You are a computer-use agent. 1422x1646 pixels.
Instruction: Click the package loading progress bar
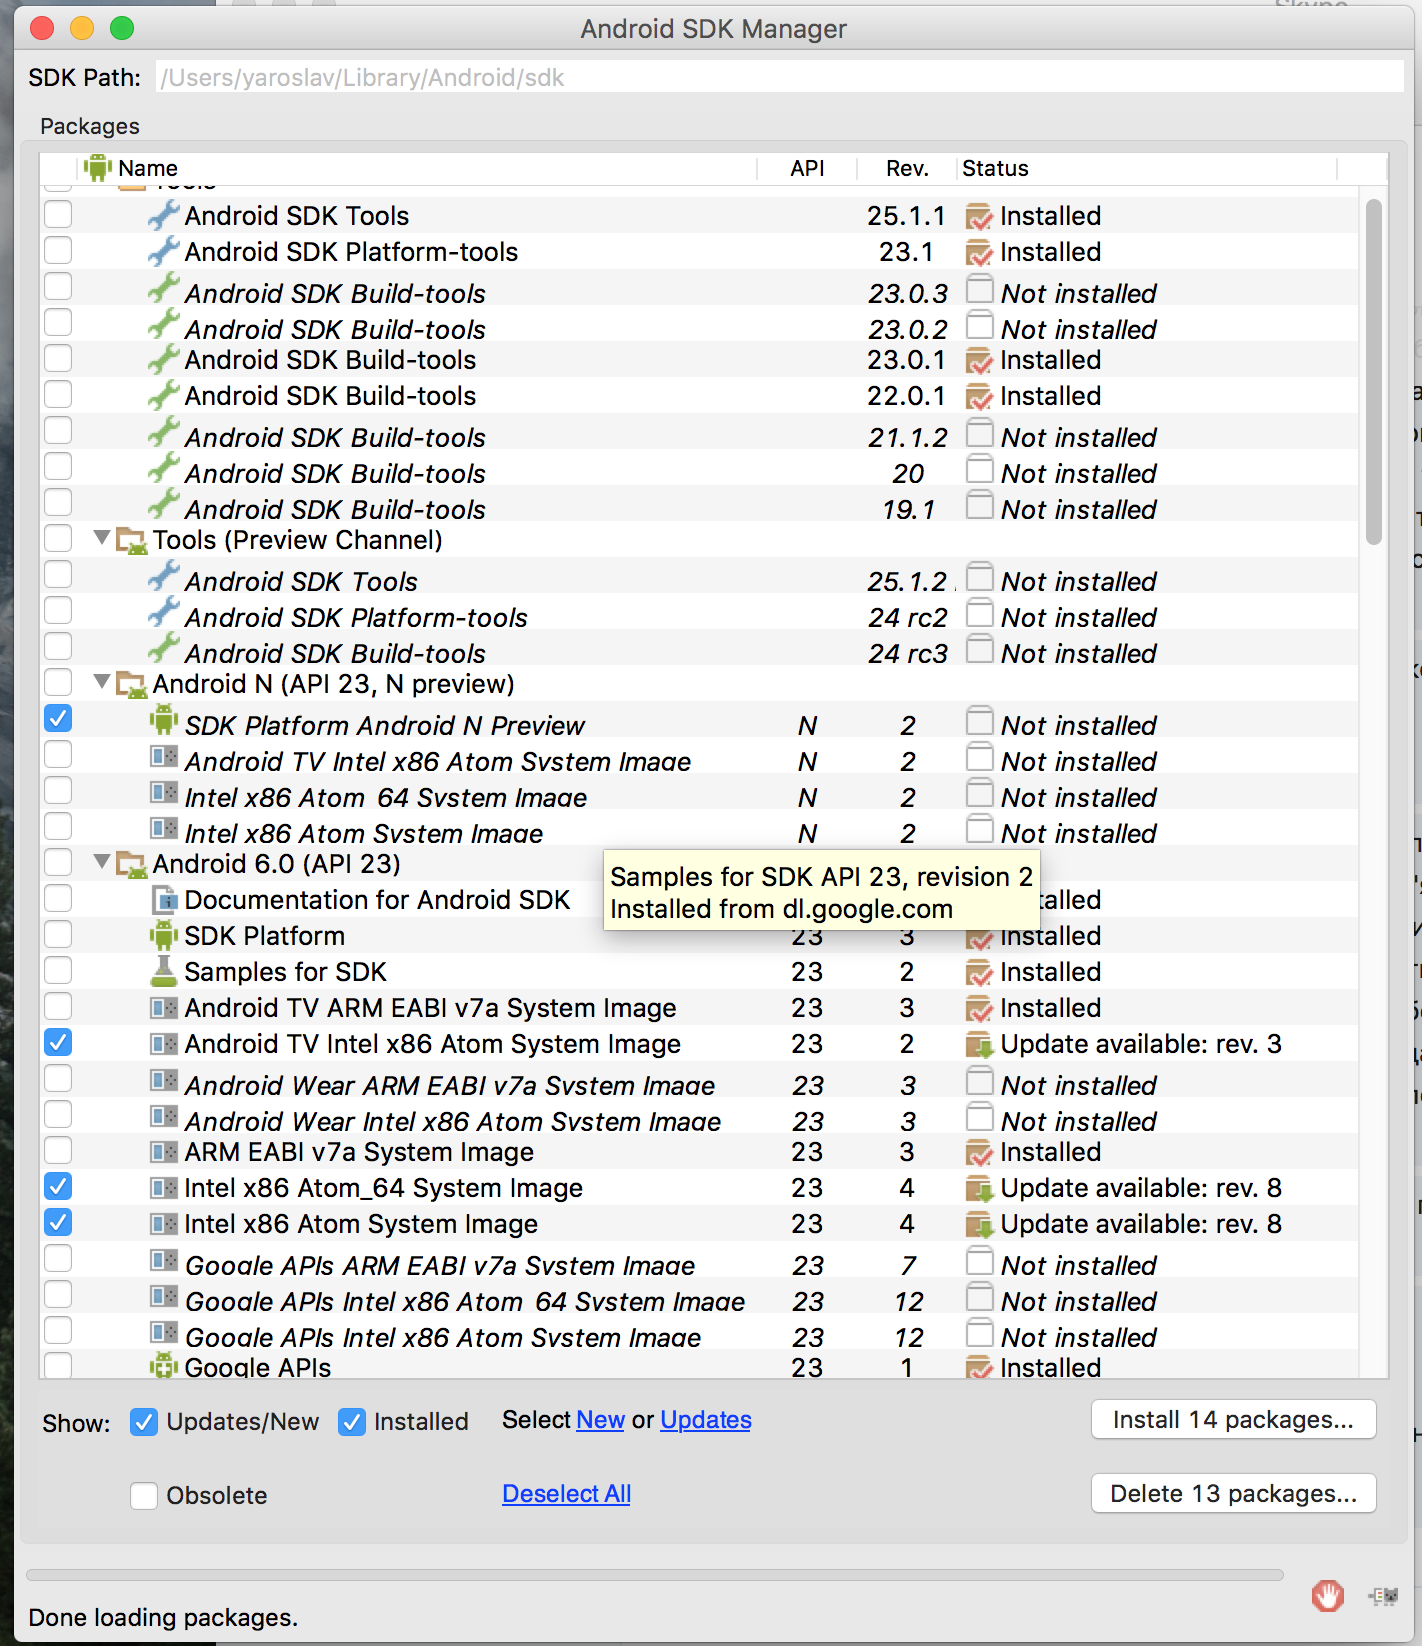[655, 1575]
